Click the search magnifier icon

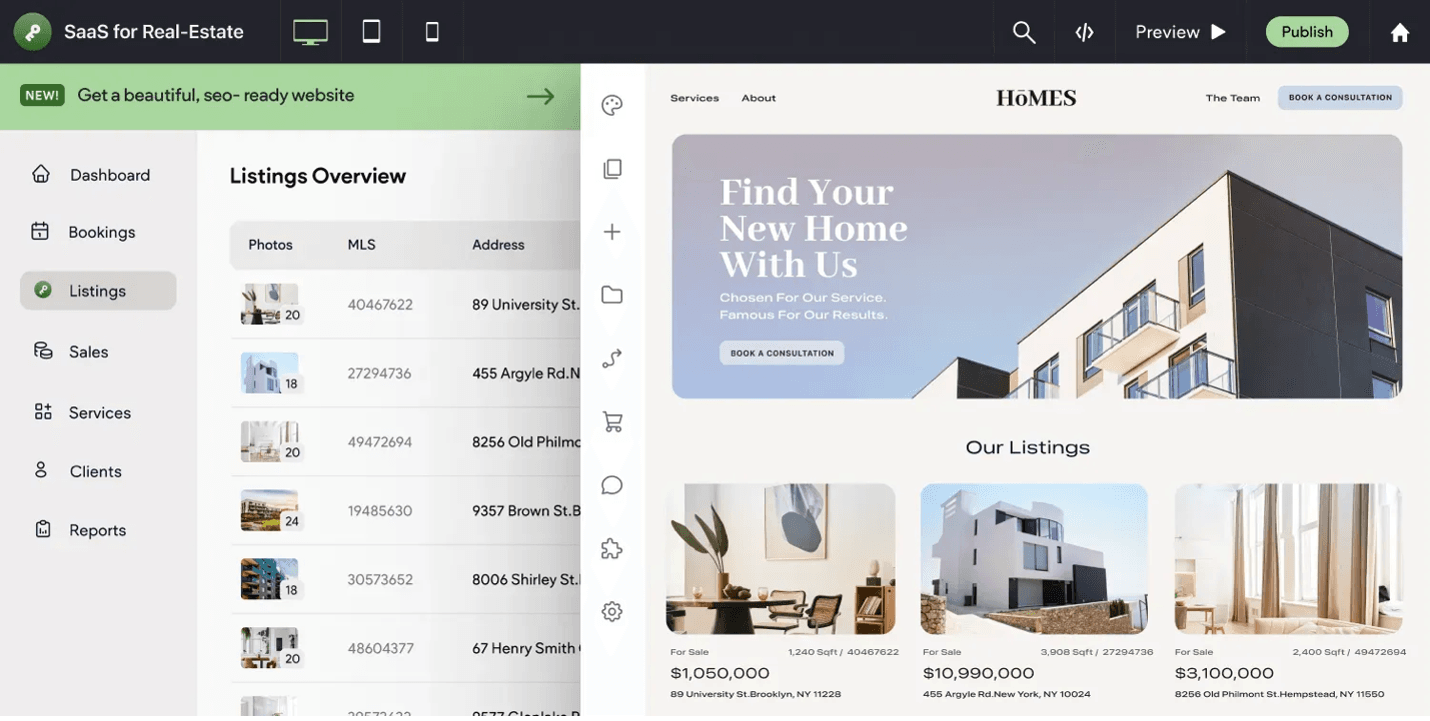coord(1022,31)
